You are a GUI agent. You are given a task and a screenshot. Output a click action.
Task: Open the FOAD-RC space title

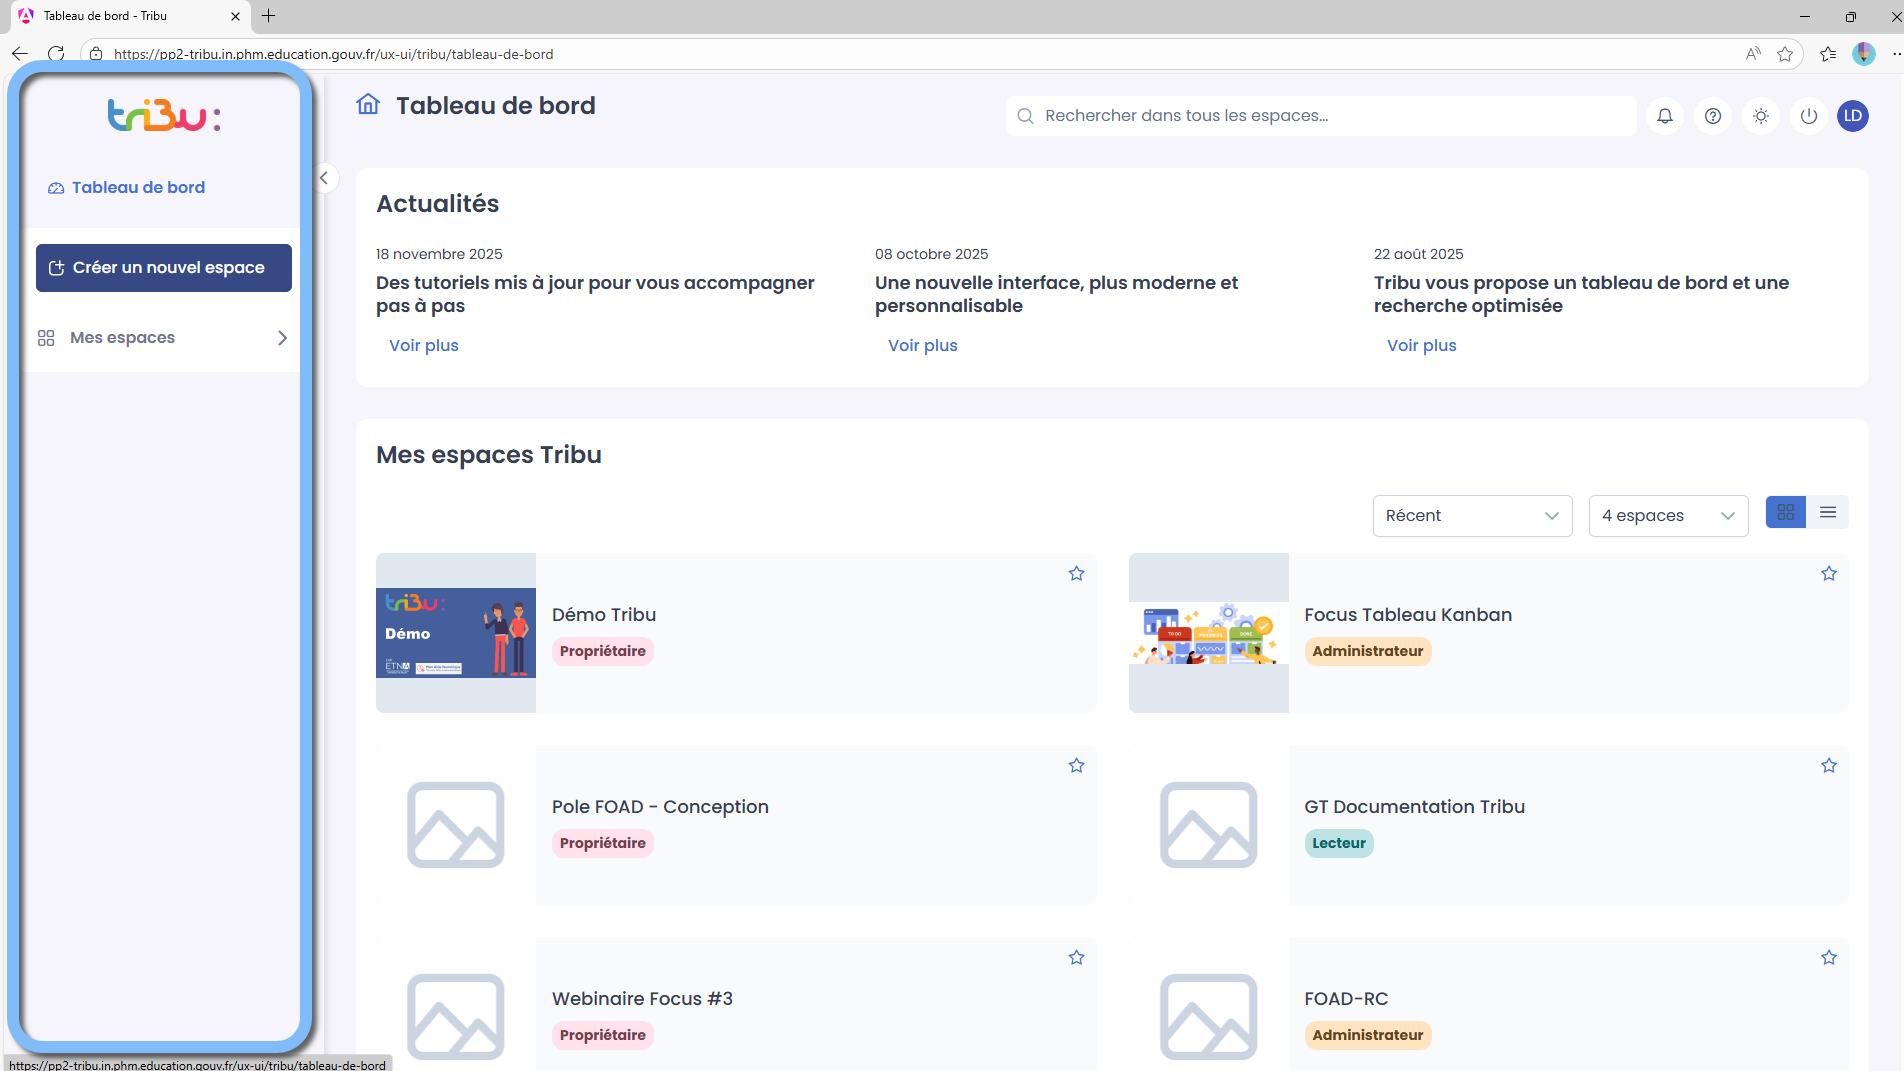click(x=1346, y=999)
